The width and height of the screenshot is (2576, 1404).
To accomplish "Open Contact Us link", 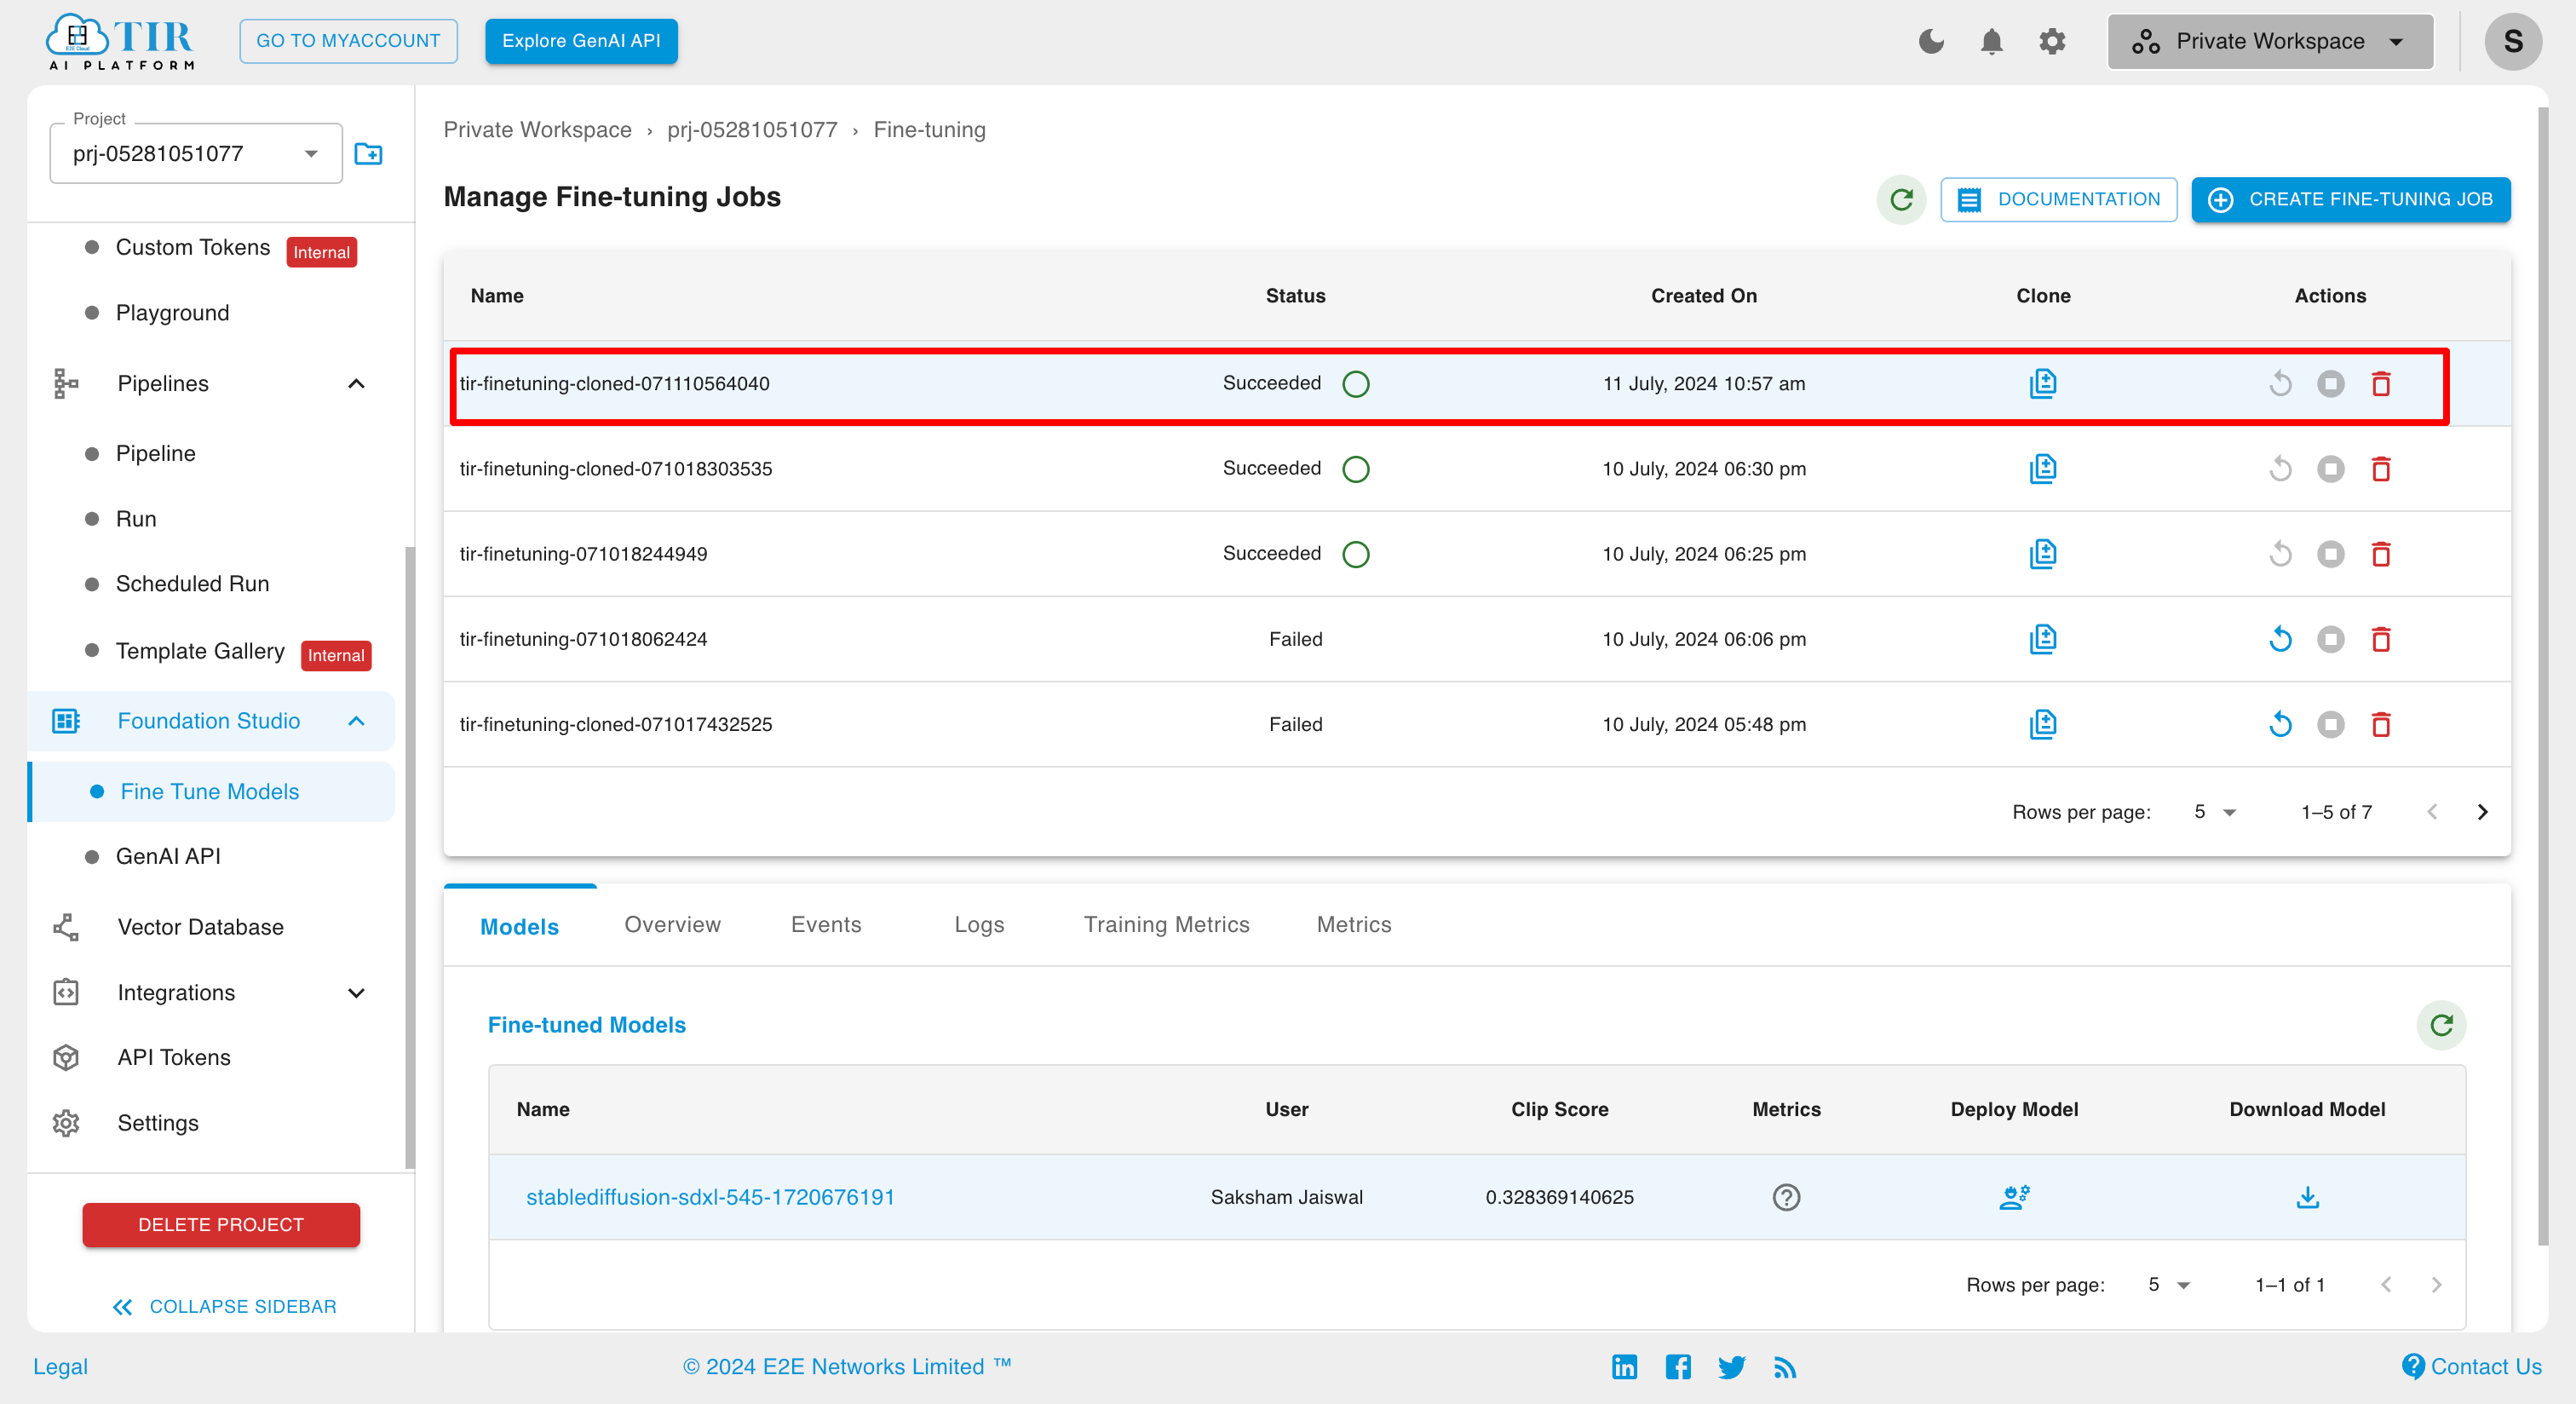I will 2471,1366.
